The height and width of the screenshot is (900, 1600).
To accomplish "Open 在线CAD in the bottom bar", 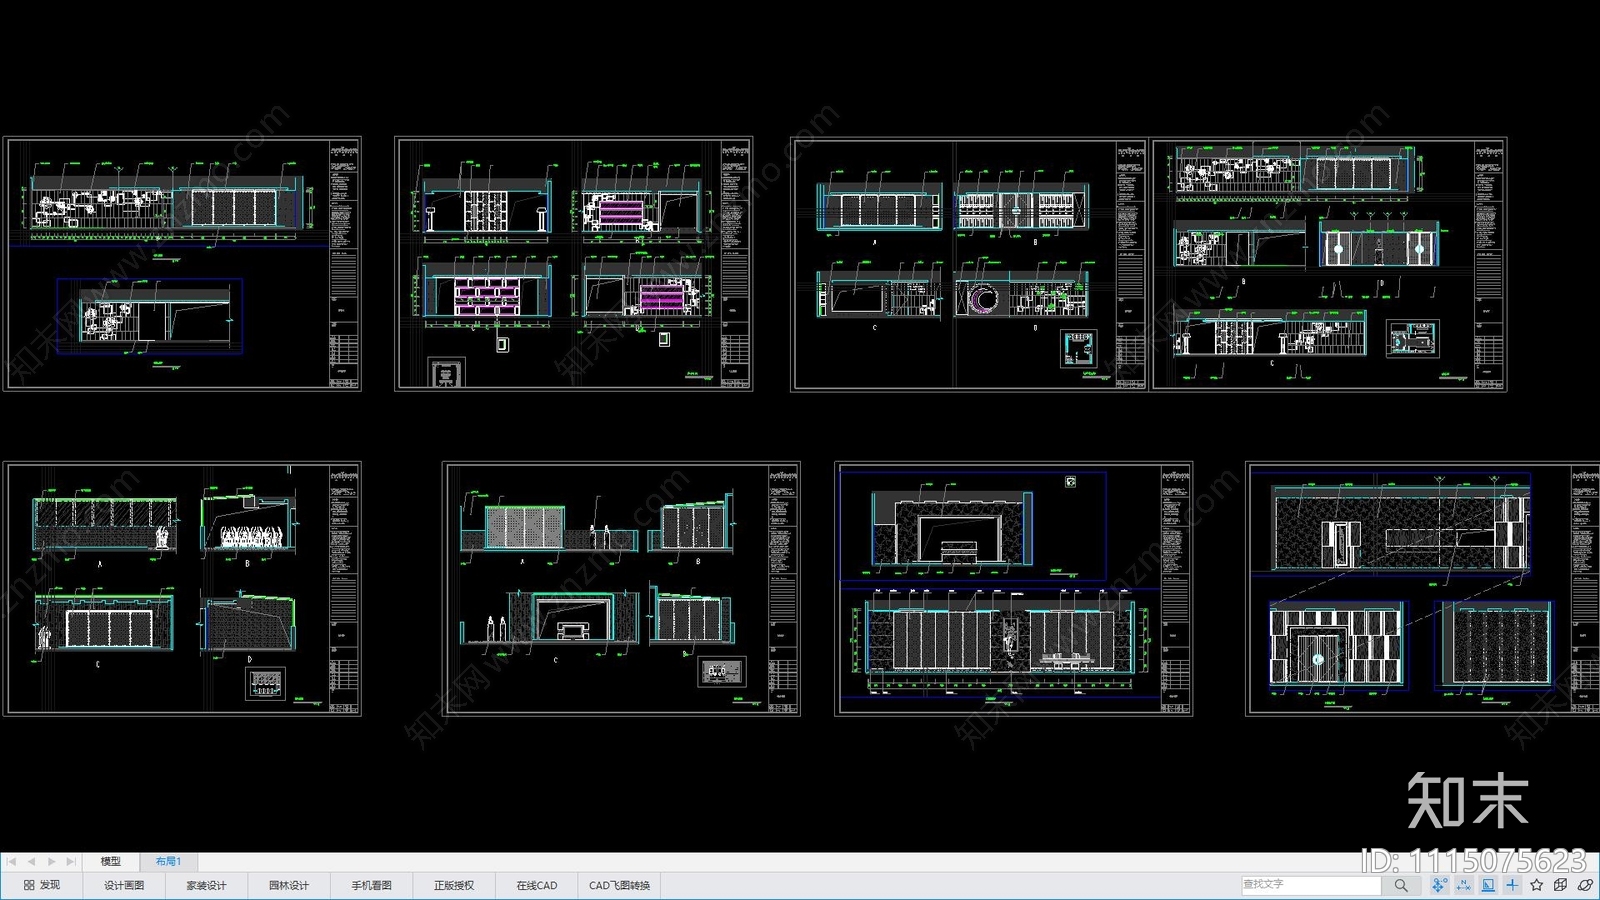I will (x=537, y=885).
